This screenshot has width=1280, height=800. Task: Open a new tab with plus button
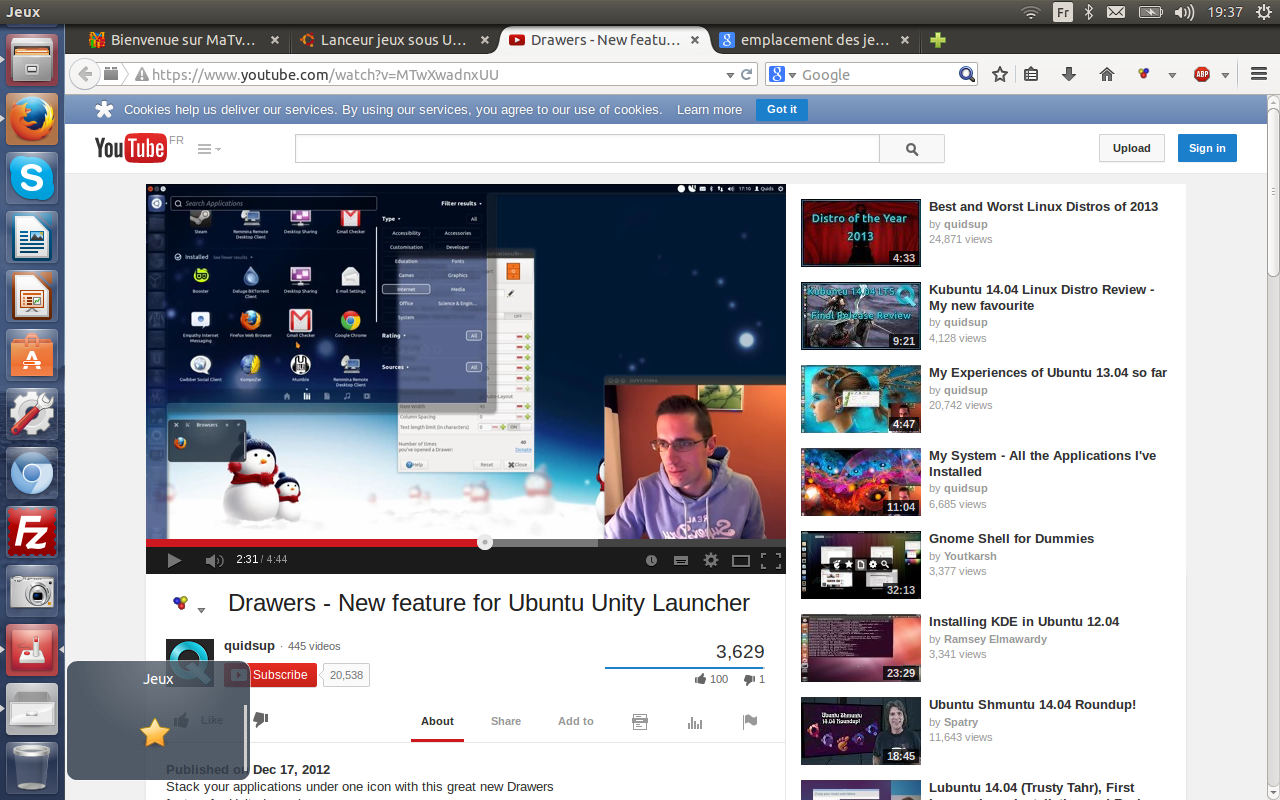[937, 40]
